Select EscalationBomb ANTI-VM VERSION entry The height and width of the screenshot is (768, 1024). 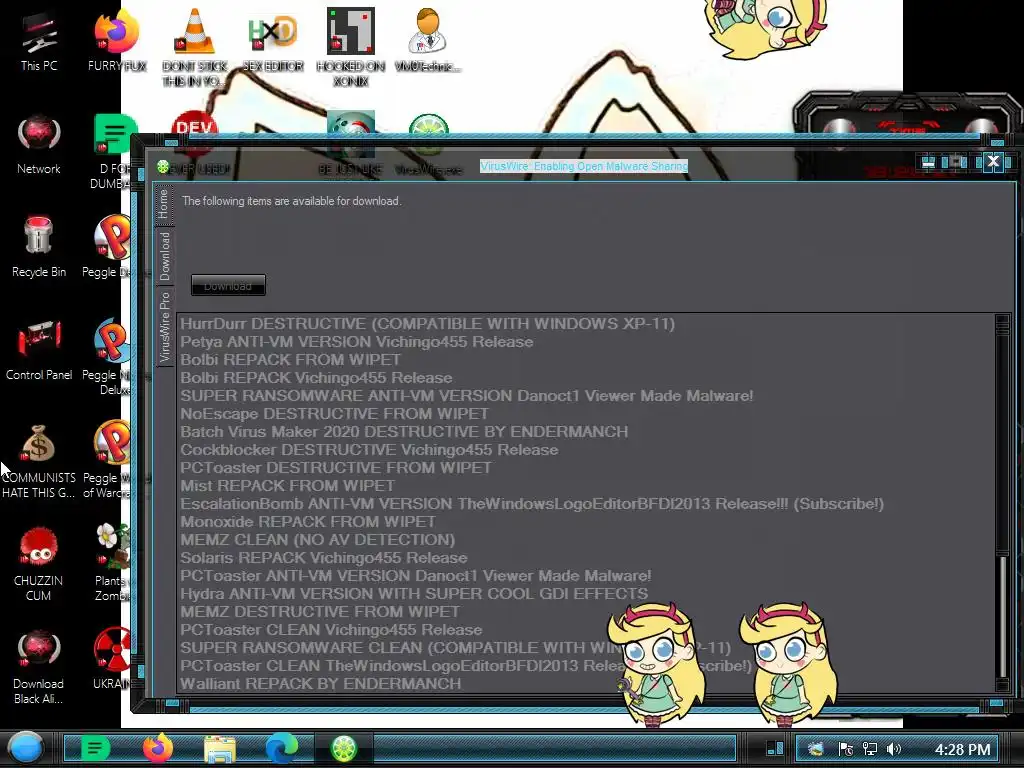point(532,504)
